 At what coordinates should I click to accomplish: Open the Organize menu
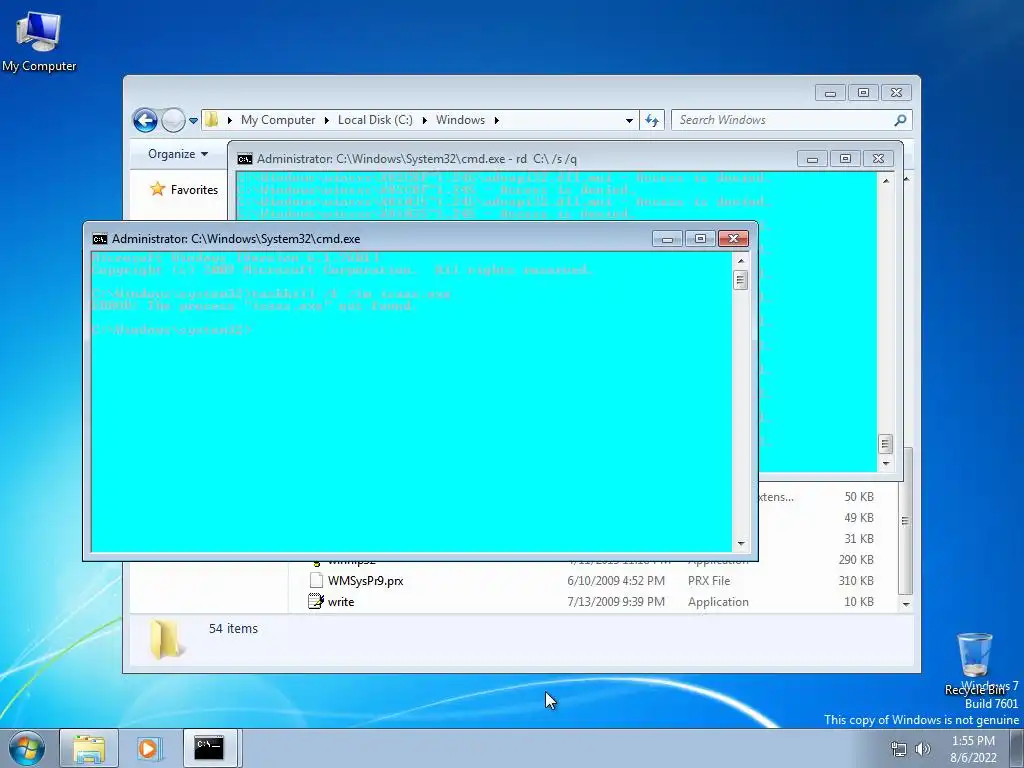coord(177,154)
